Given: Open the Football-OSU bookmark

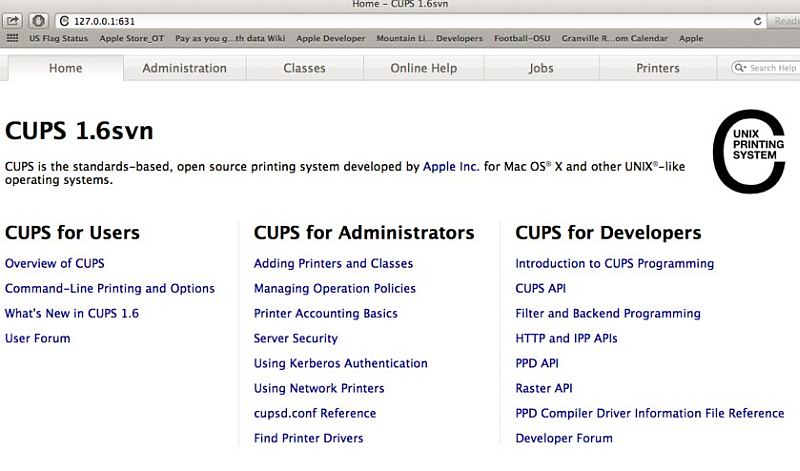Looking at the screenshot, I should [x=522, y=38].
